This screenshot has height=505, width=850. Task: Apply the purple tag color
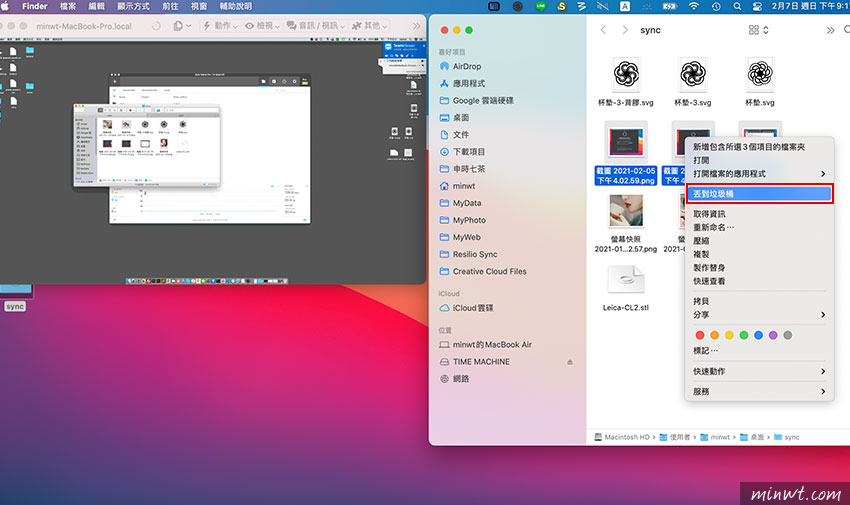tap(773, 335)
